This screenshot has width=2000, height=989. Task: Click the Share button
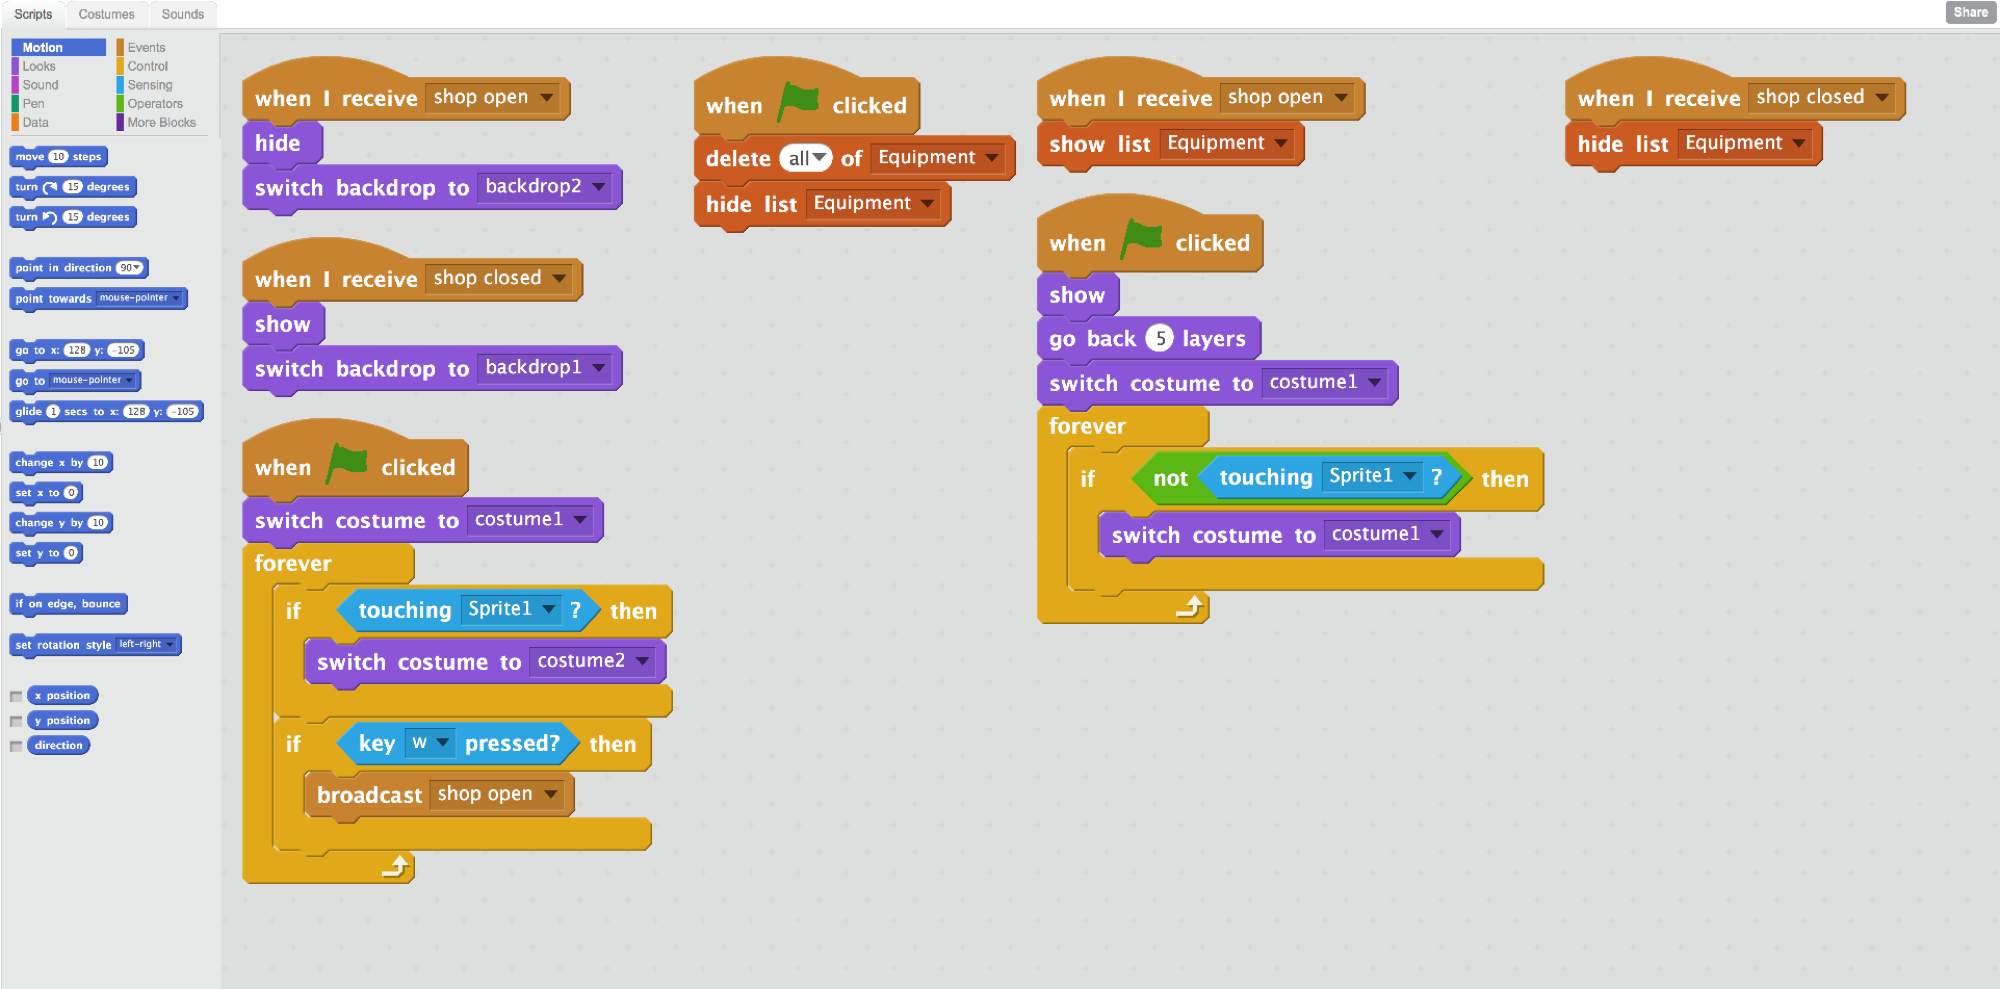click(1969, 11)
